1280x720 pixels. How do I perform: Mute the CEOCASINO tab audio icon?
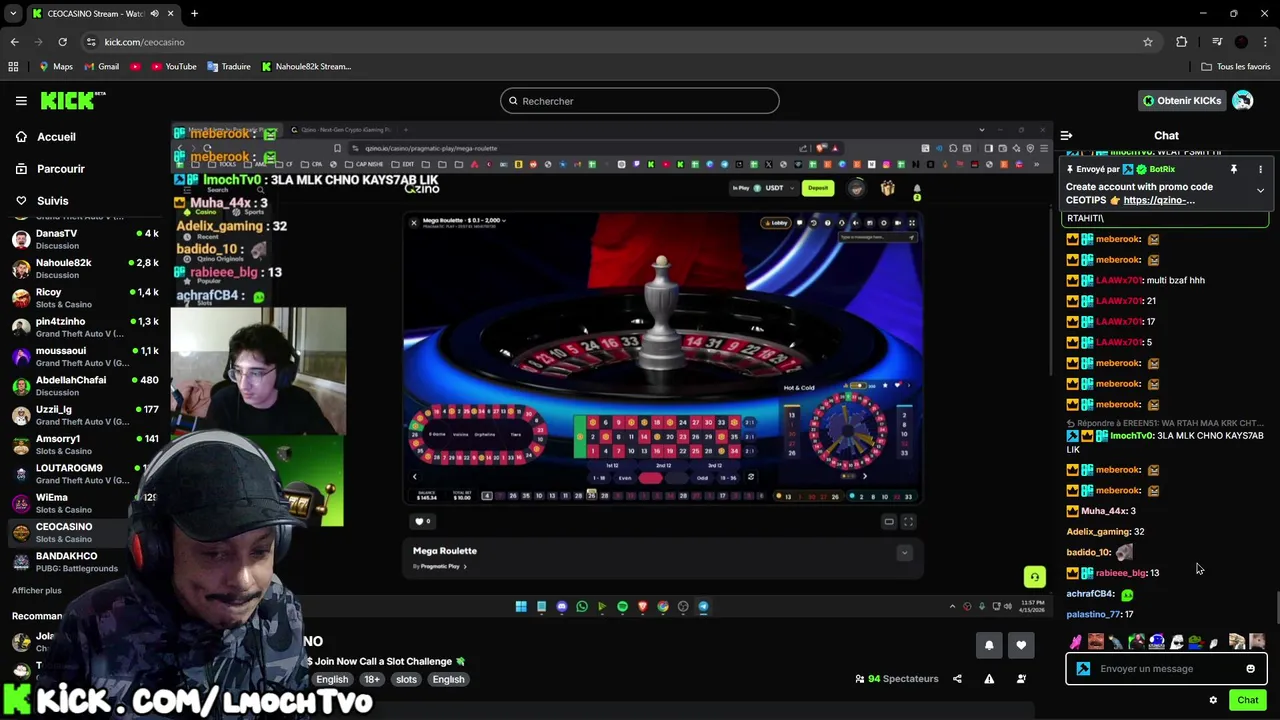[154, 14]
